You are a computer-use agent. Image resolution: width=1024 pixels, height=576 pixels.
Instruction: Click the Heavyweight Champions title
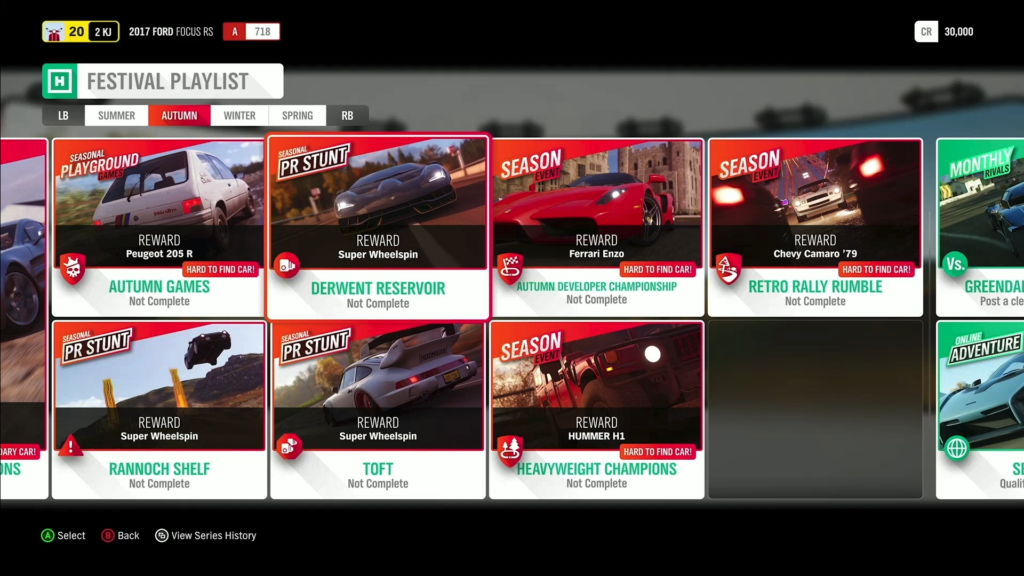(x=597, y=469)
